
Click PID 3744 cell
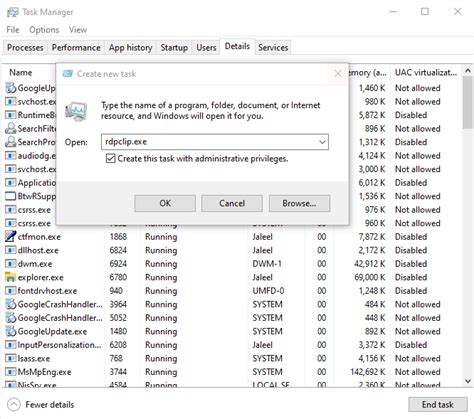tap(118, 372)
